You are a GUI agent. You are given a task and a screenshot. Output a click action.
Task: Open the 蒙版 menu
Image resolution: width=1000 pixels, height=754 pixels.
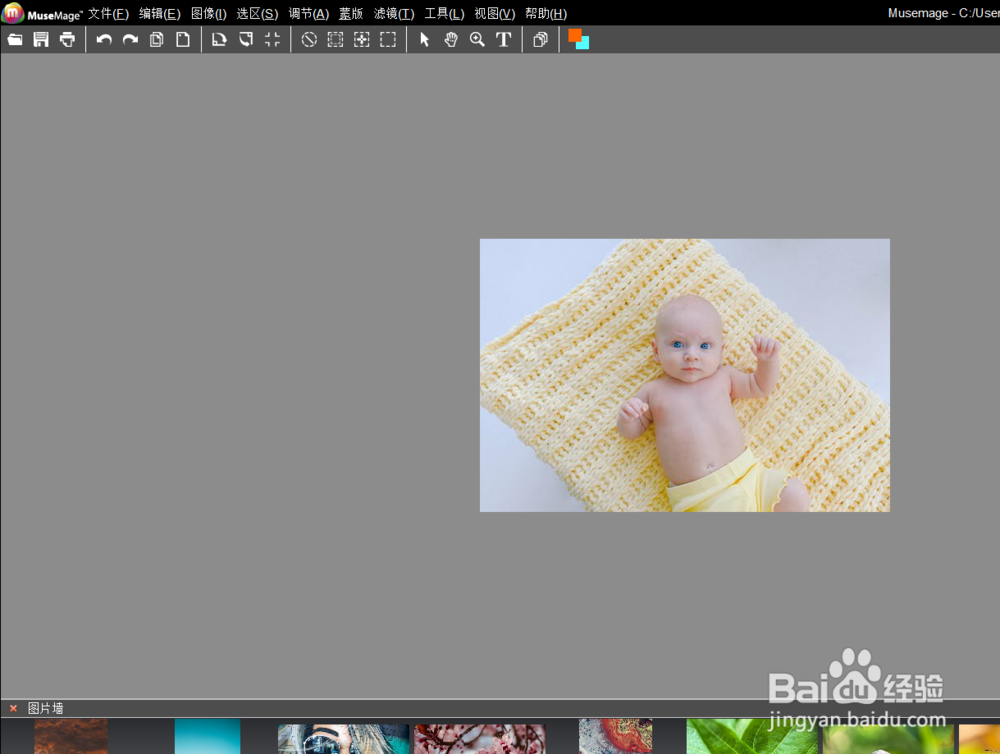pyautogui.click(x=351, y=13)
